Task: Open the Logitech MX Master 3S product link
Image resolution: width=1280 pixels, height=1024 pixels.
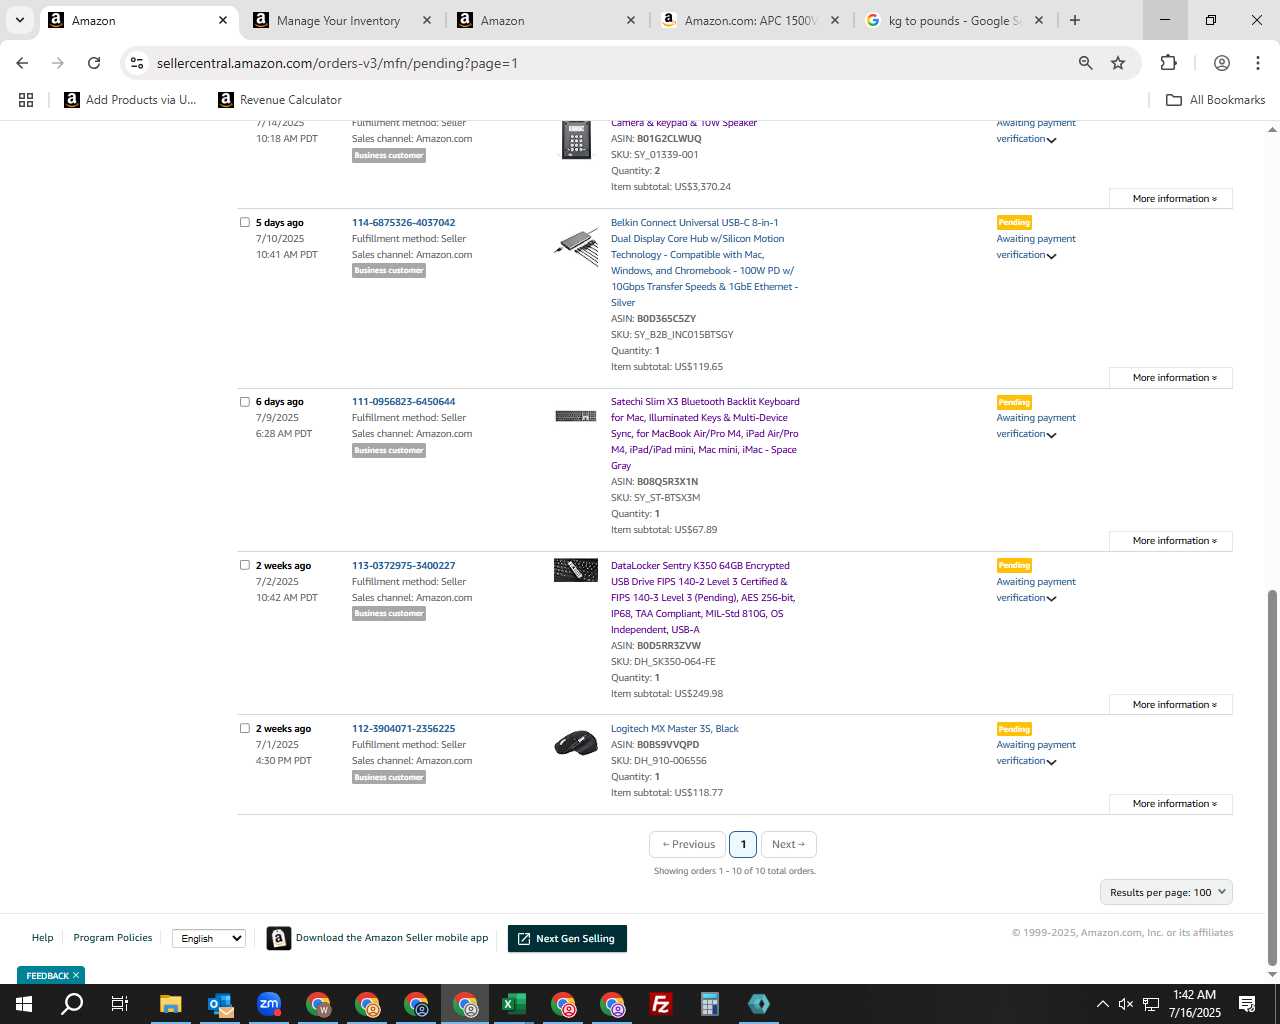Action: click(674, 729)
